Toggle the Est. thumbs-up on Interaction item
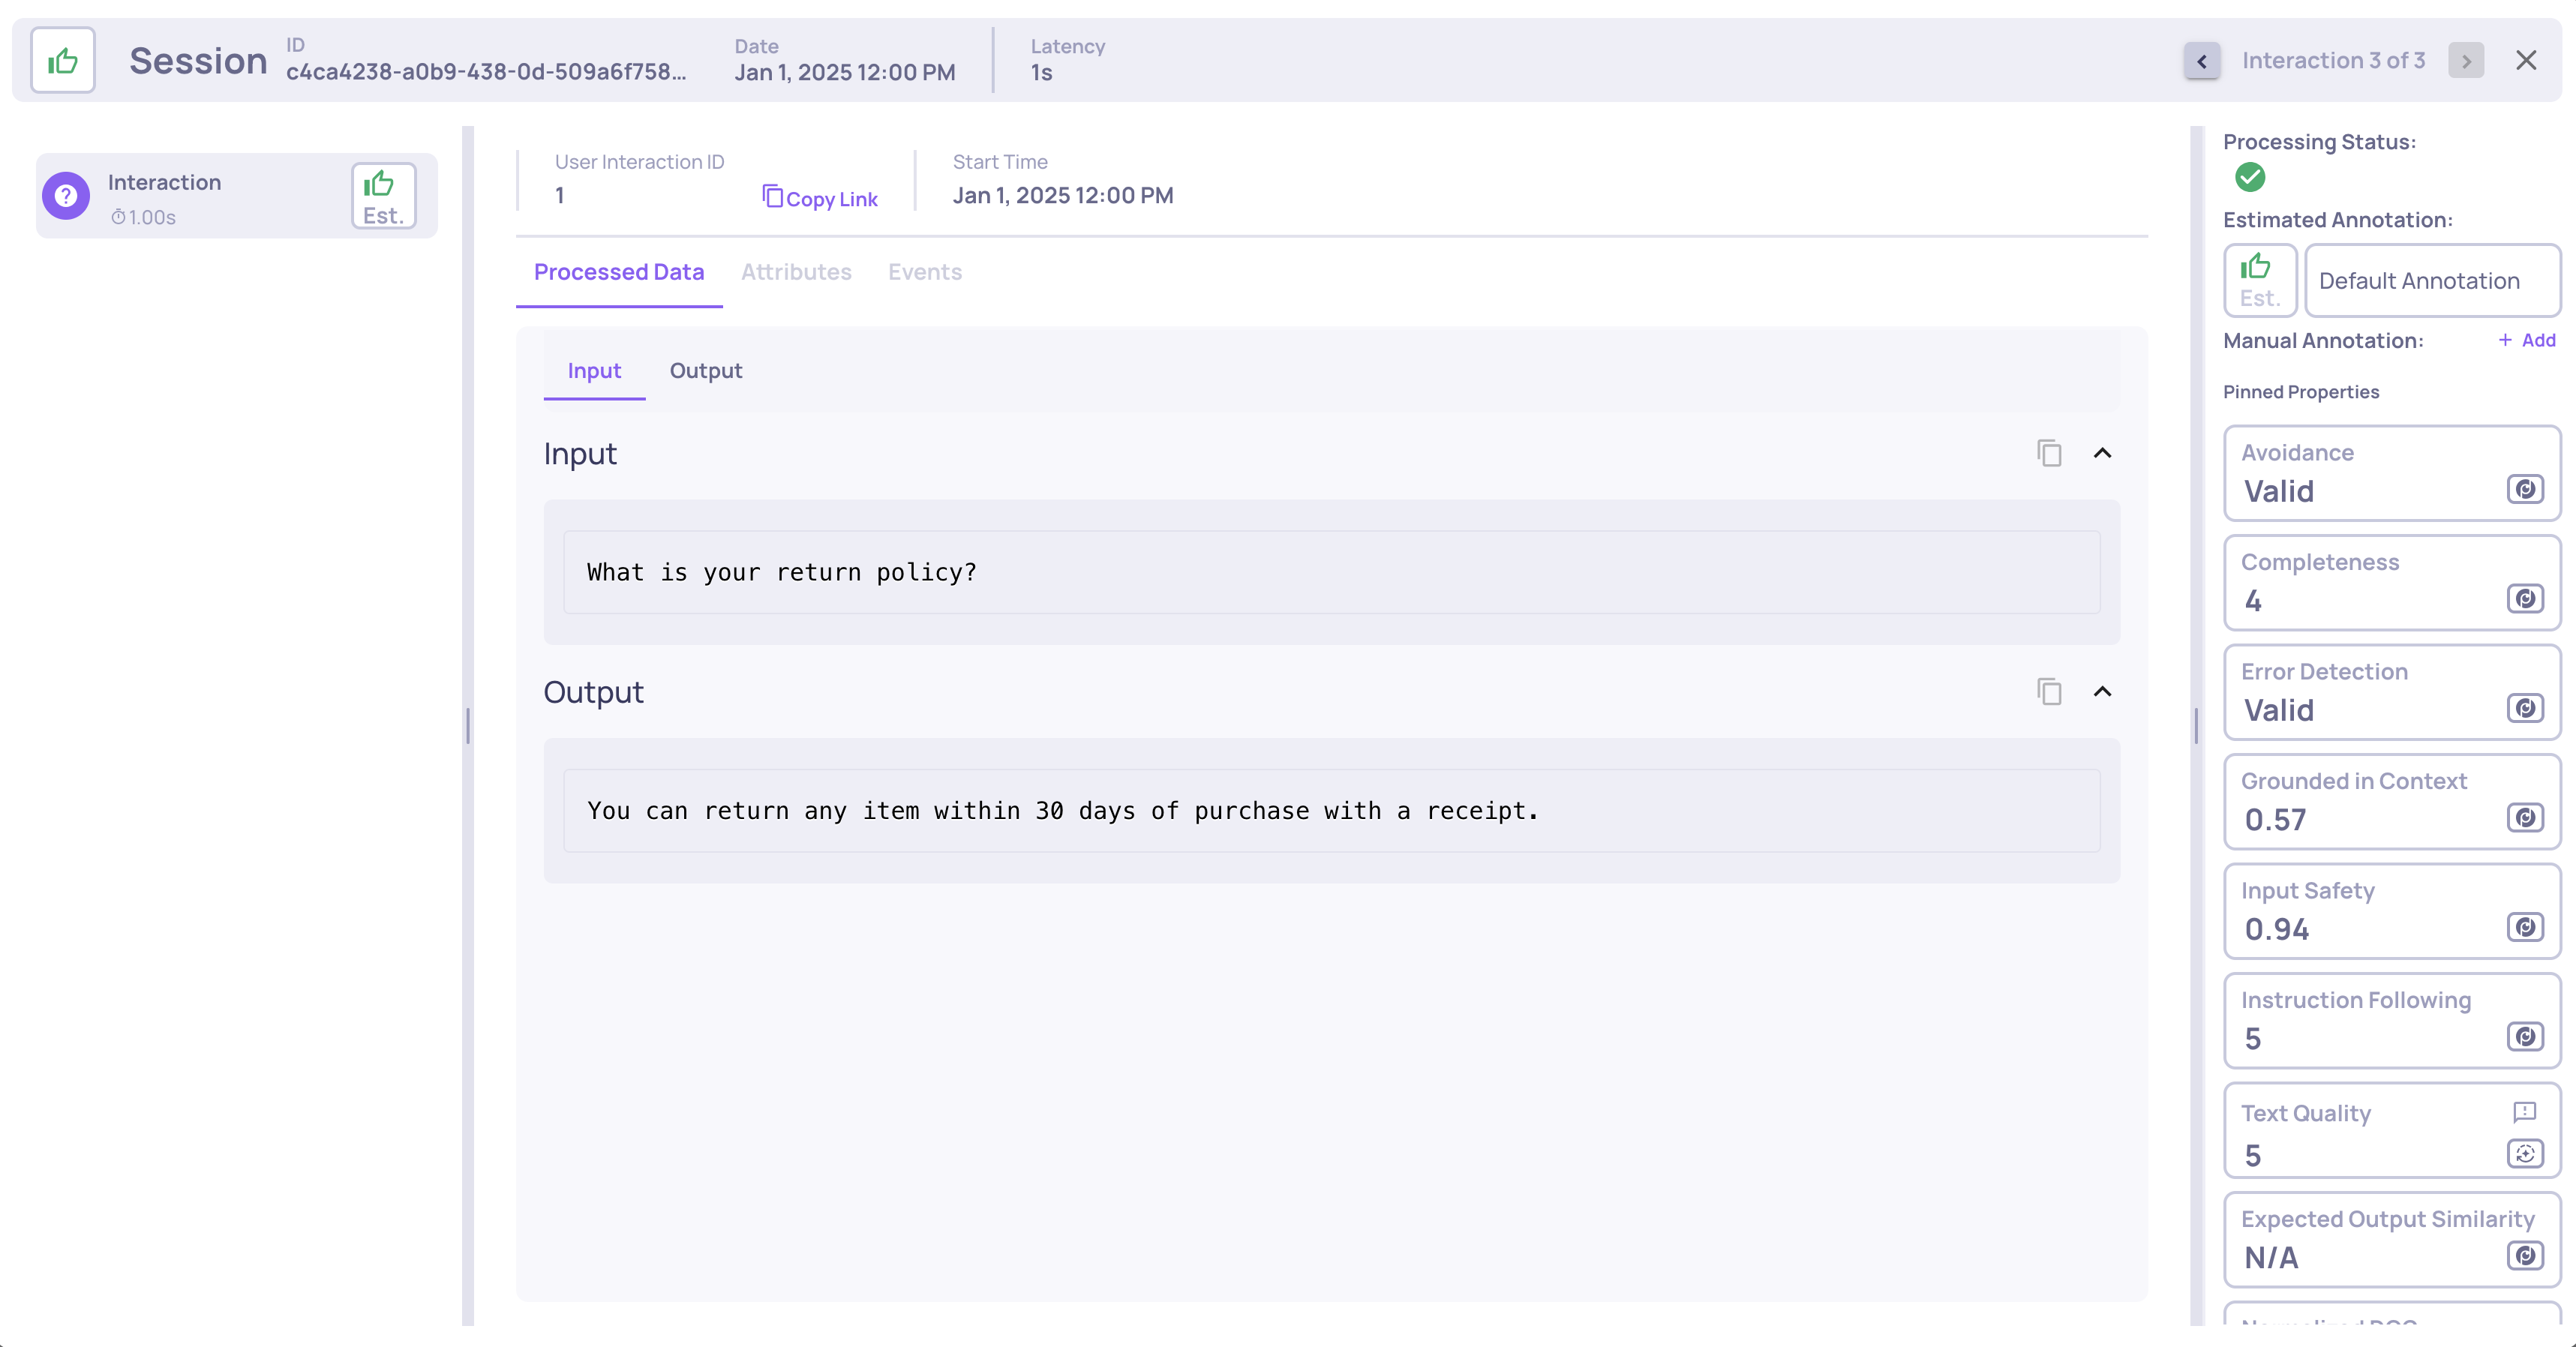Image resolution: width=2576 pixels, height=1347 pixels. tap(383, 196)
